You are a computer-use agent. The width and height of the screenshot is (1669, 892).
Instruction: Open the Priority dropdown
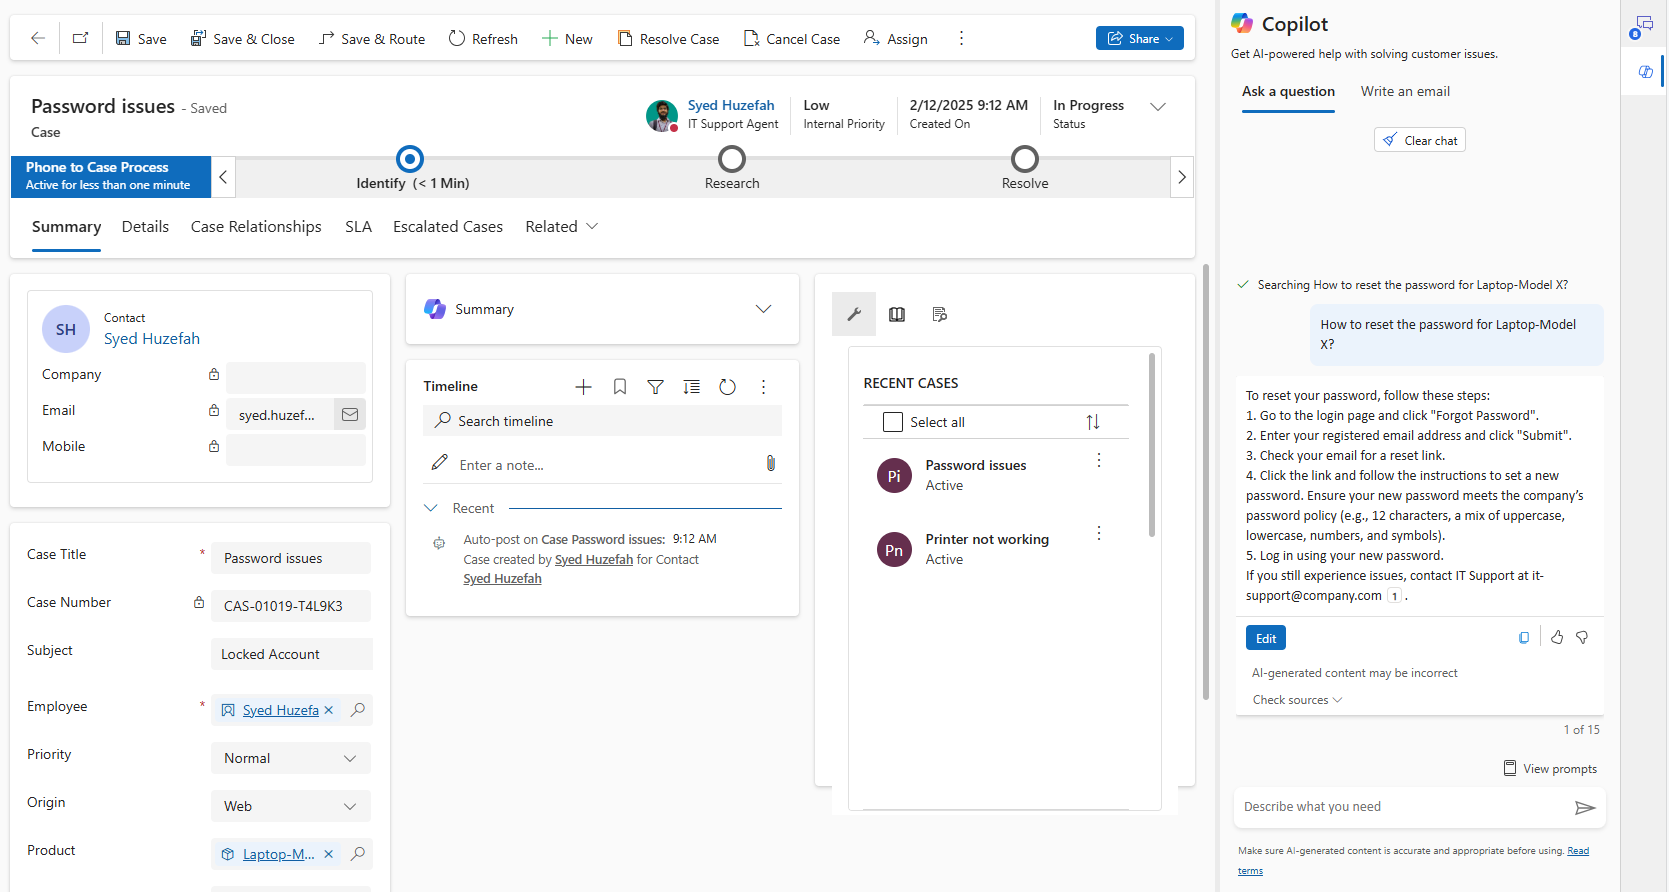(291, 758)
